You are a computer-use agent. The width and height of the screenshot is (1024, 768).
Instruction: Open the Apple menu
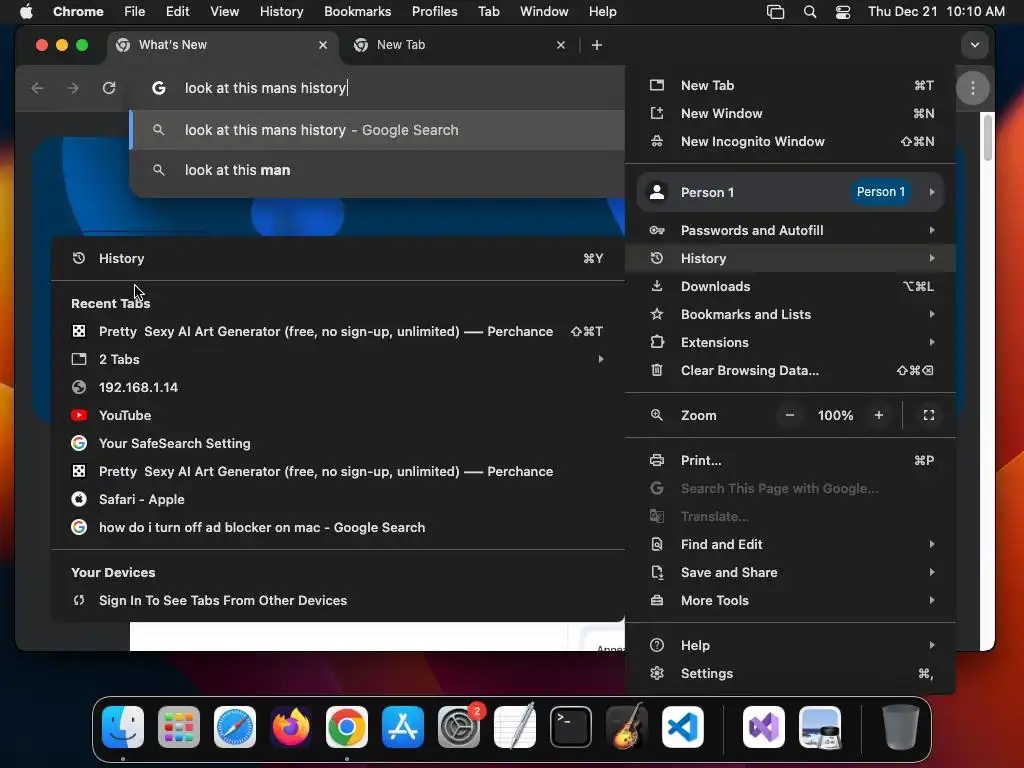(x=25, y=12)
